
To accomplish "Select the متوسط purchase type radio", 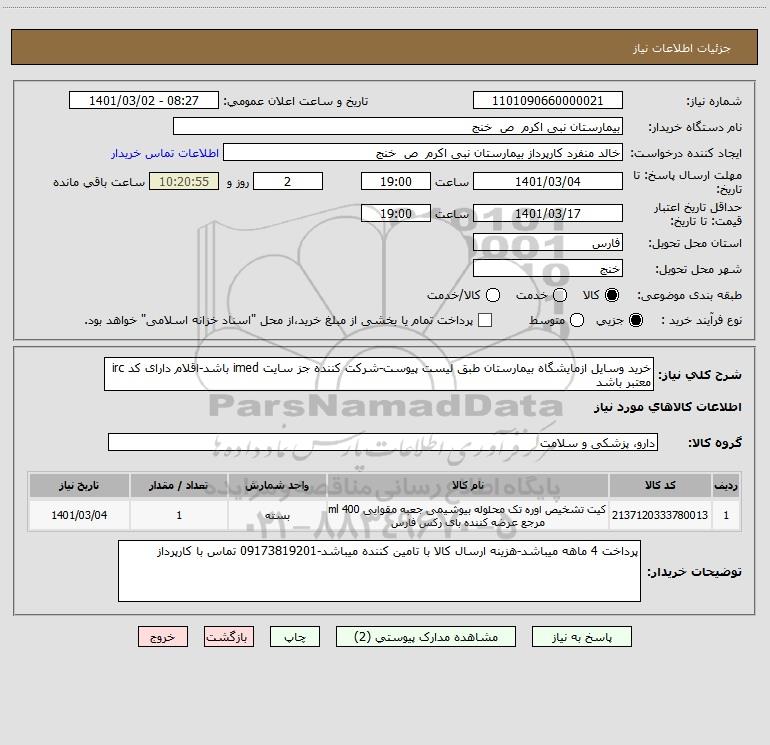I will click(x=577, y=320).
